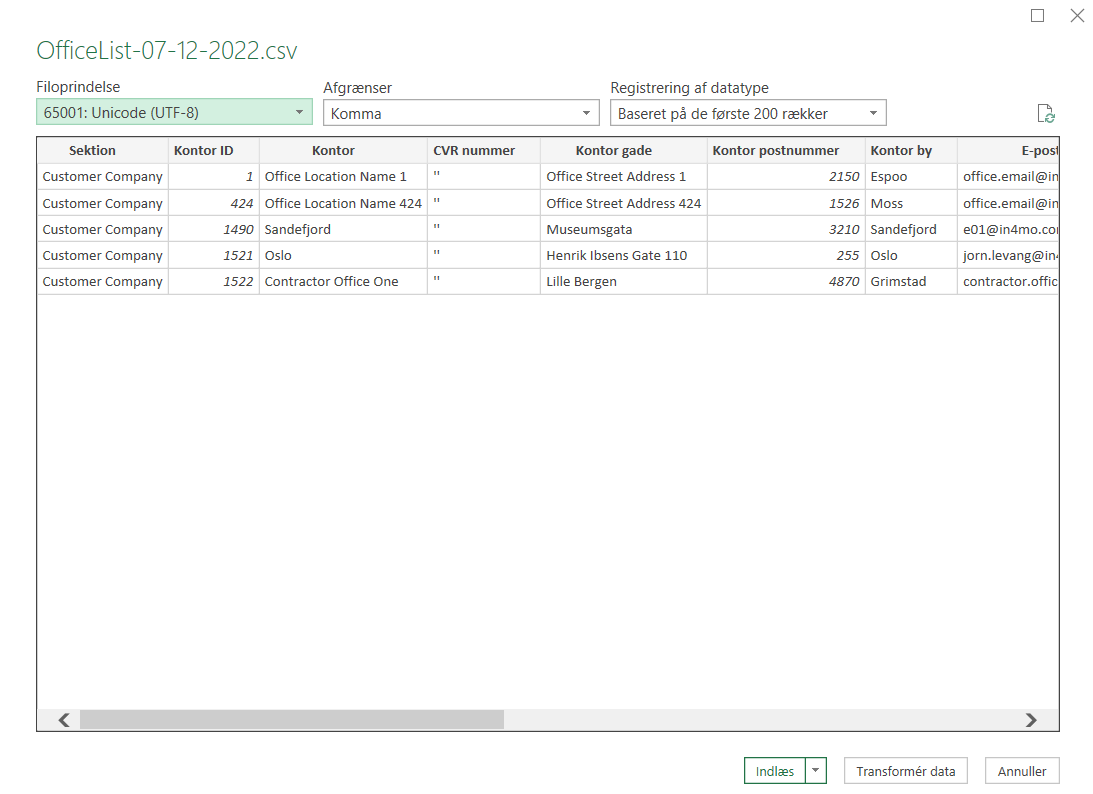Click the horizontal scrollbar thumb
The image size is (1093, 794).
click(x=291, y=720)
